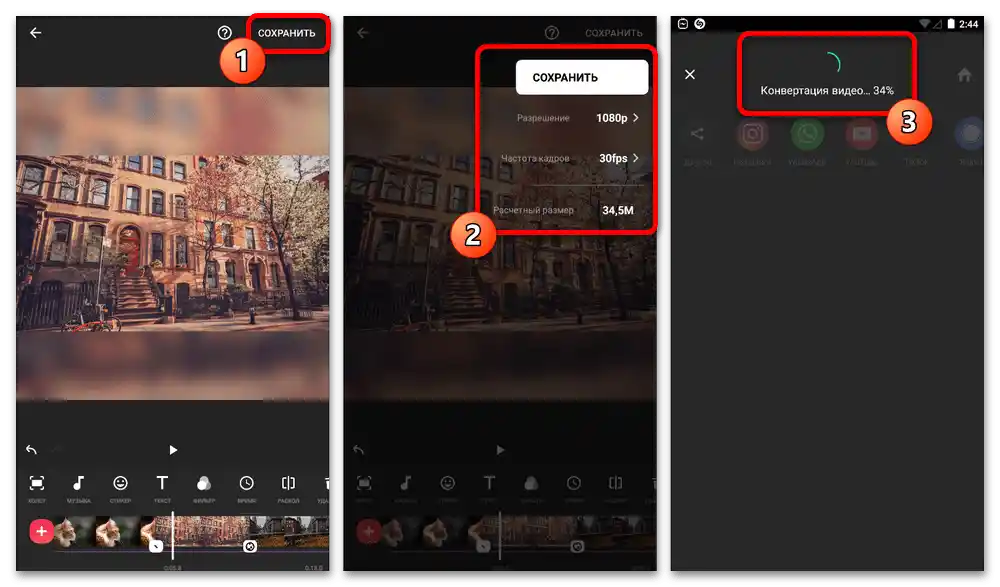Screen dimensions: 1000x587
Task: Click the Расчетный размер 34,5M value
Action: [x=618, y=210]
